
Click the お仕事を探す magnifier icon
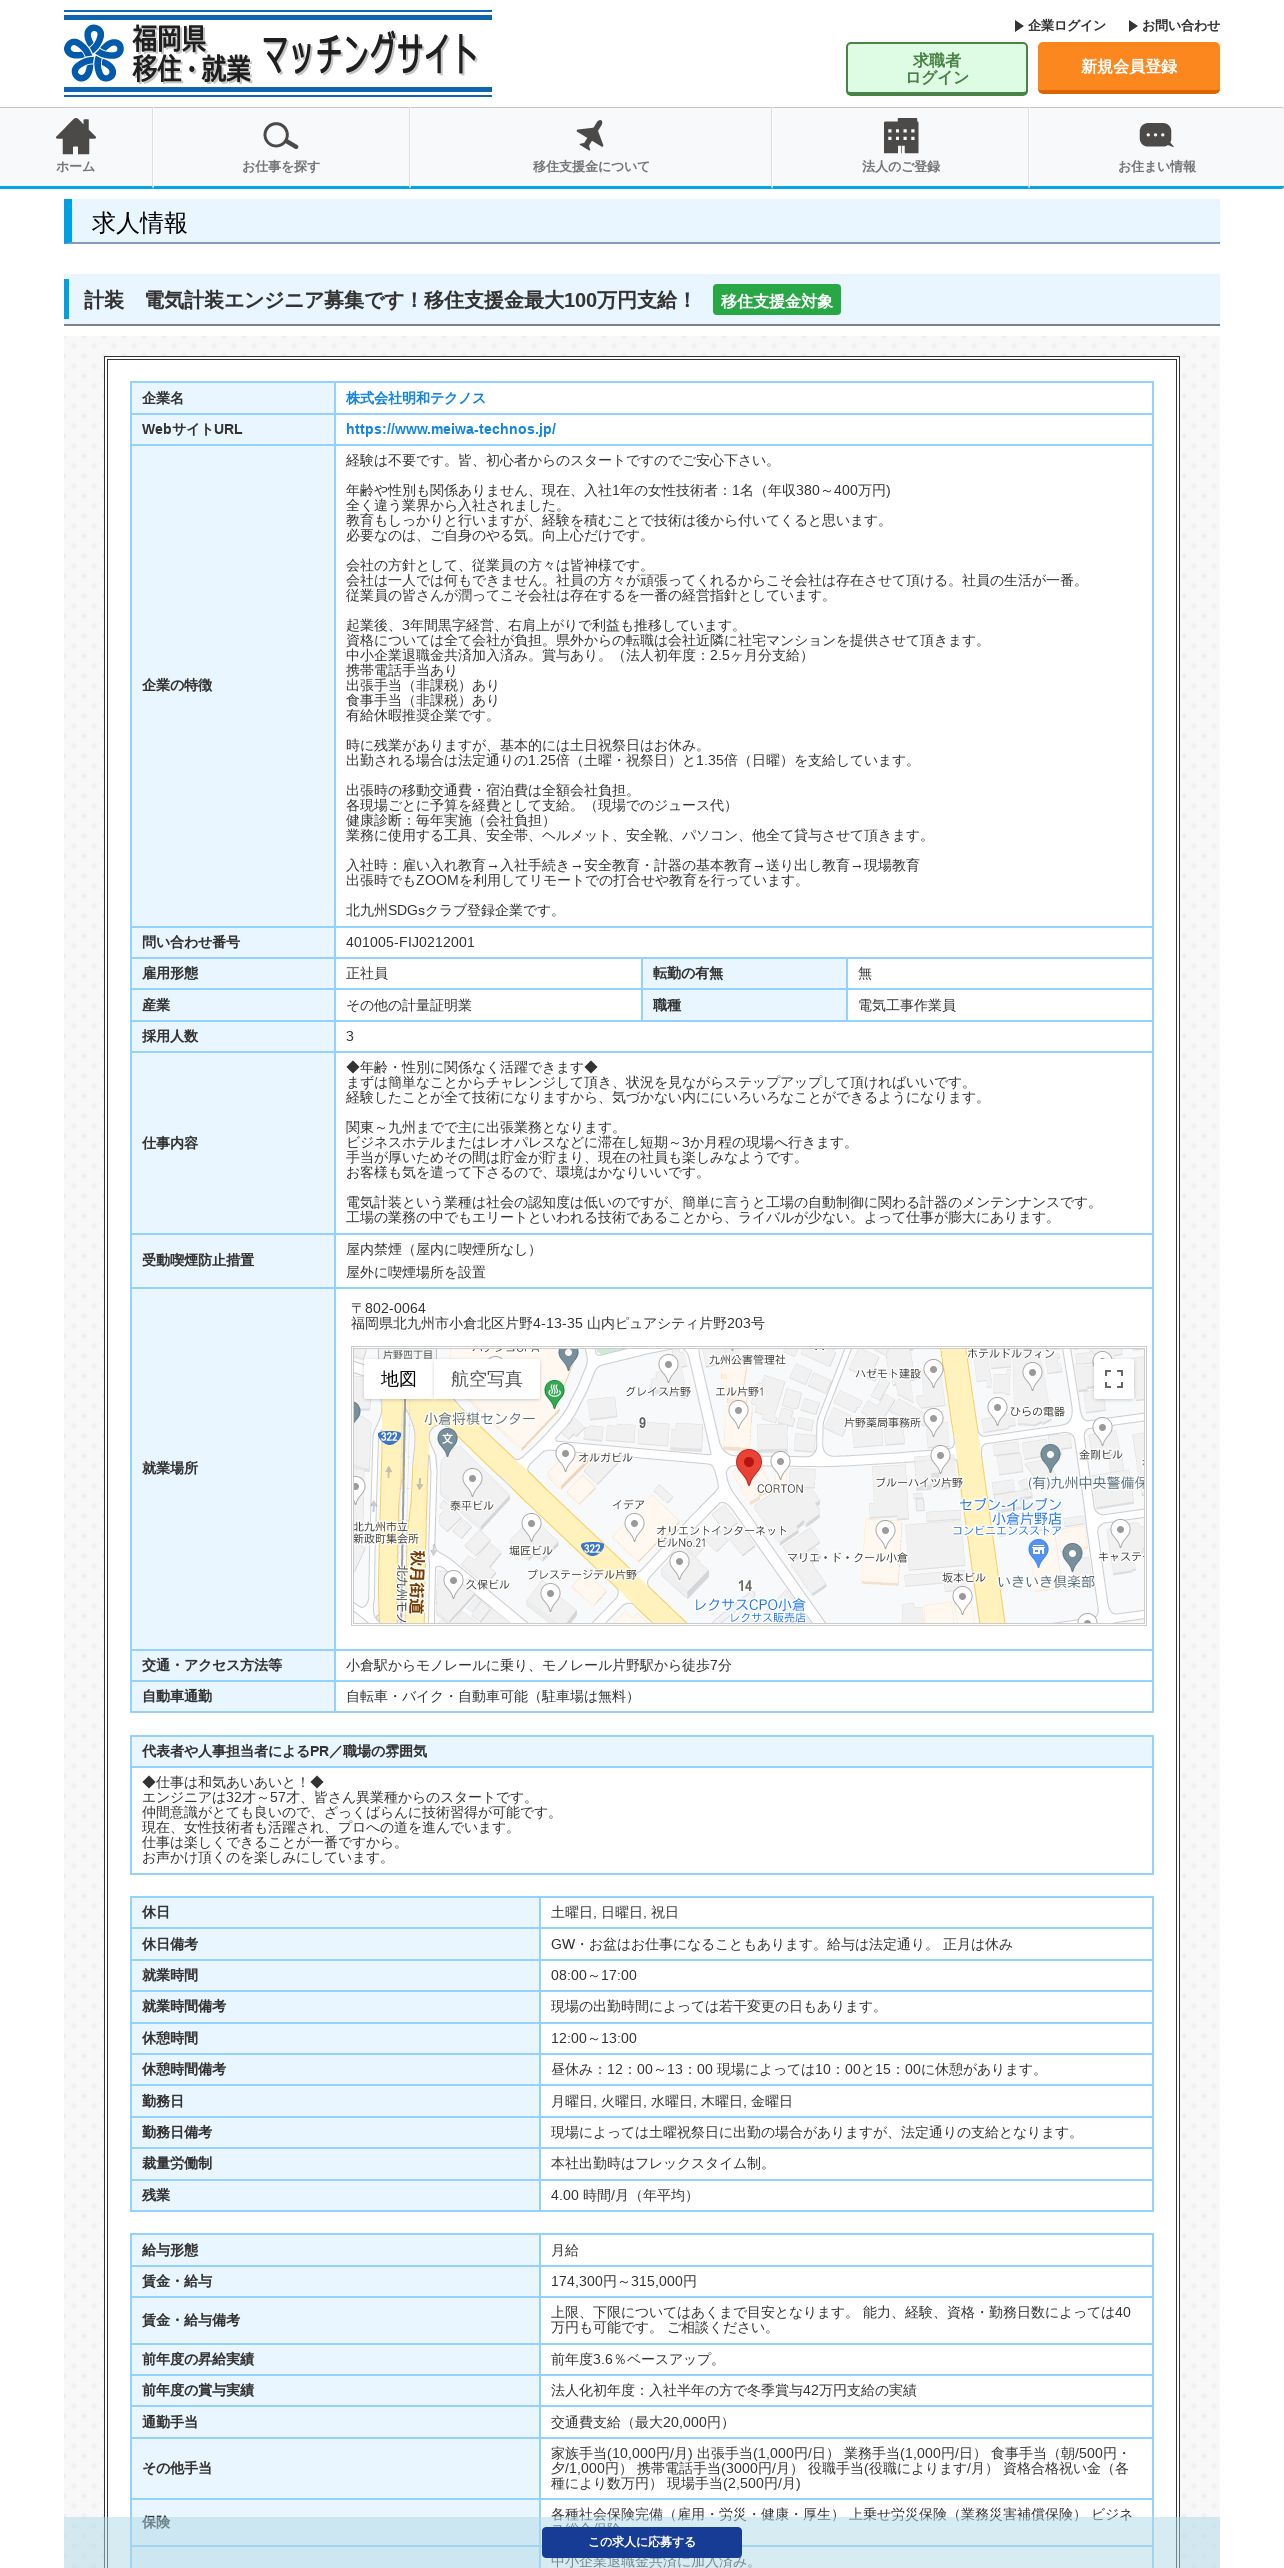tap(280, 136)
